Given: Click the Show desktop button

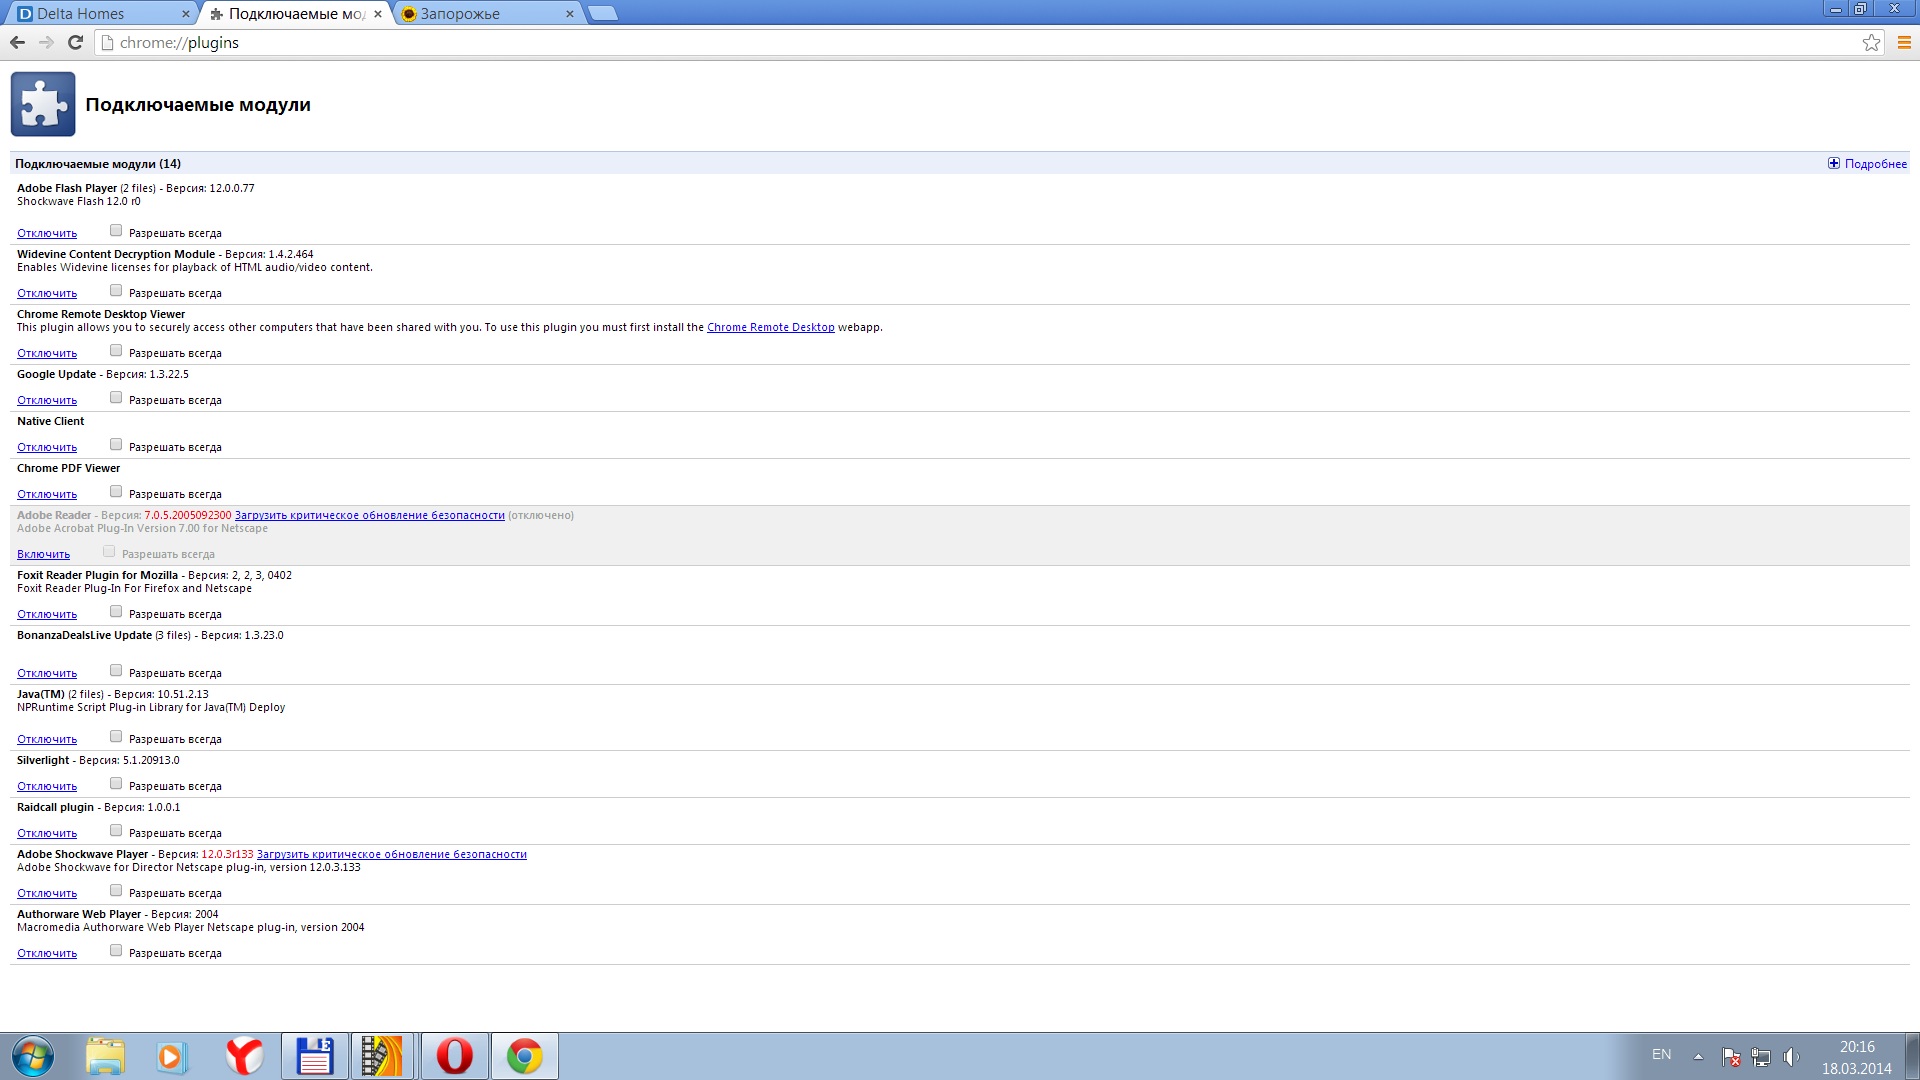Looking at the screenshot, I should tap(1912, 1056).
